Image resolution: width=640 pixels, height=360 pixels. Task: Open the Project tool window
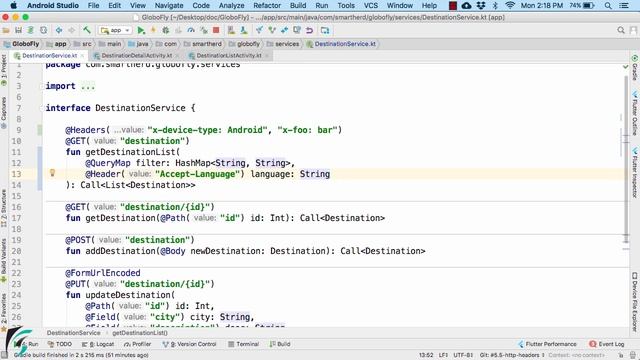4,70
